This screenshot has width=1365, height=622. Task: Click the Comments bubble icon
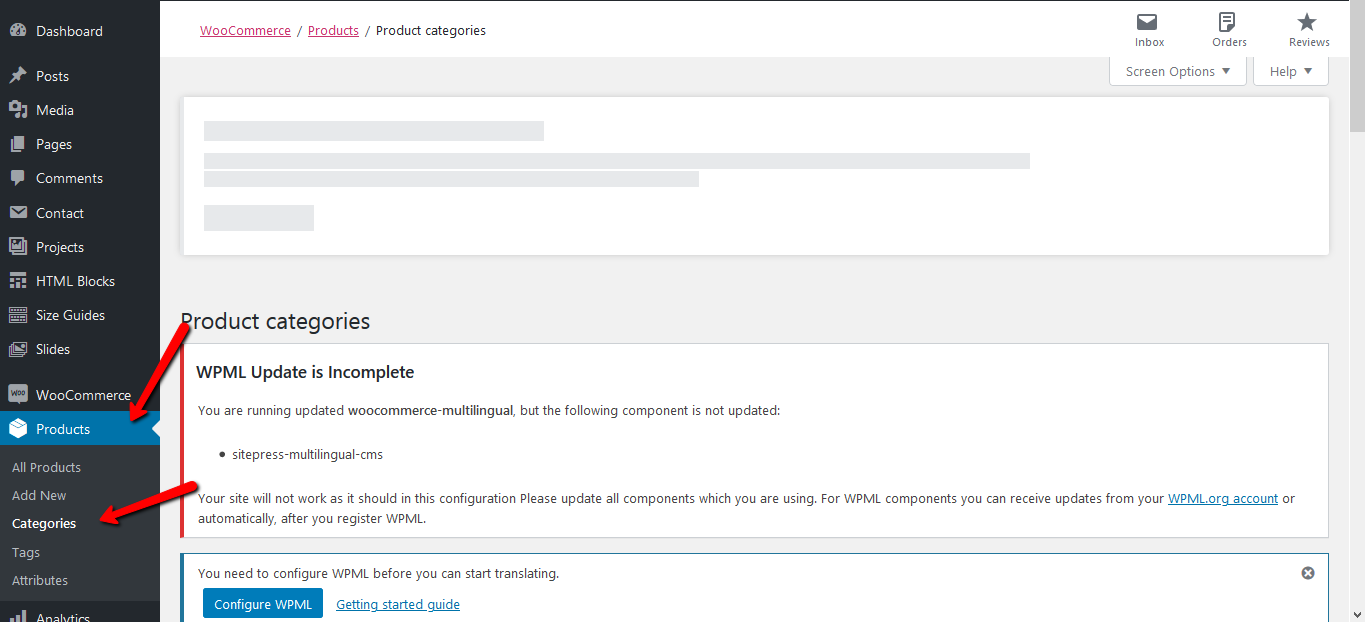pos(18,178)
